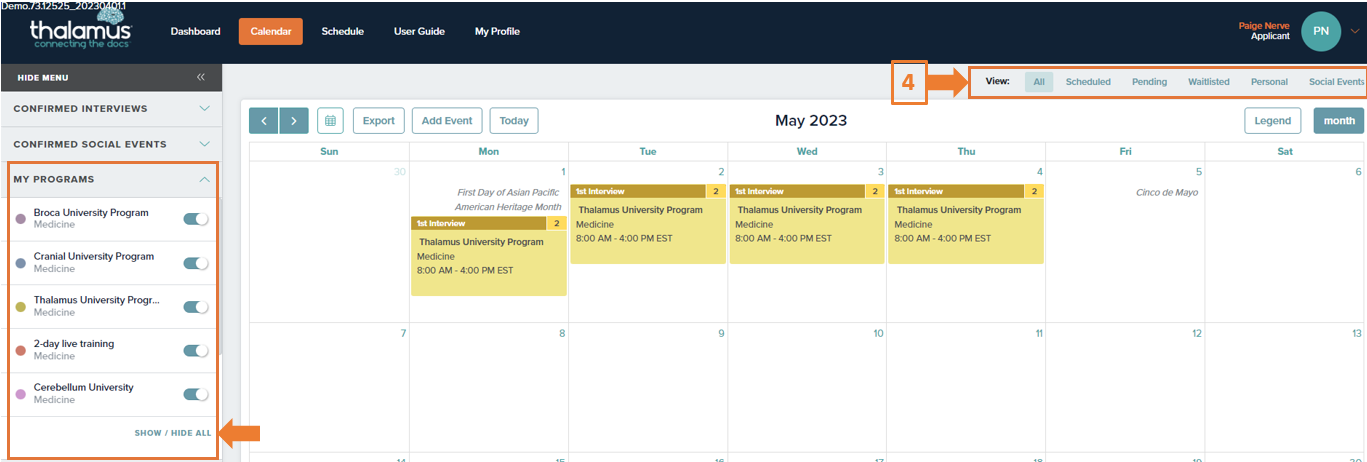Jump to Today
Image resolution: width=1367 pixels, height=462 pixels.
514,121
